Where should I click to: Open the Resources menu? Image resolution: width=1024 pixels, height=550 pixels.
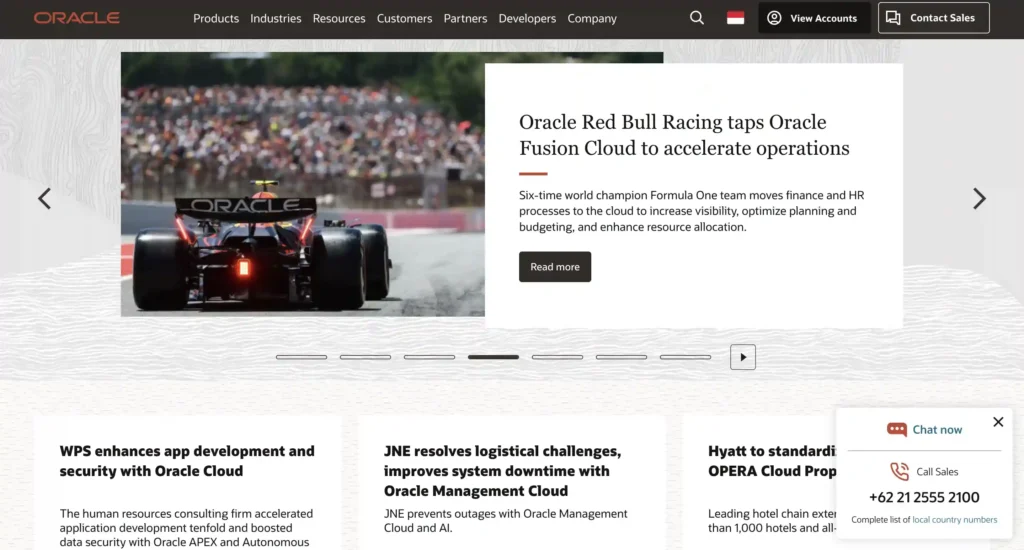pyautogui.click(x=339, y=18)
